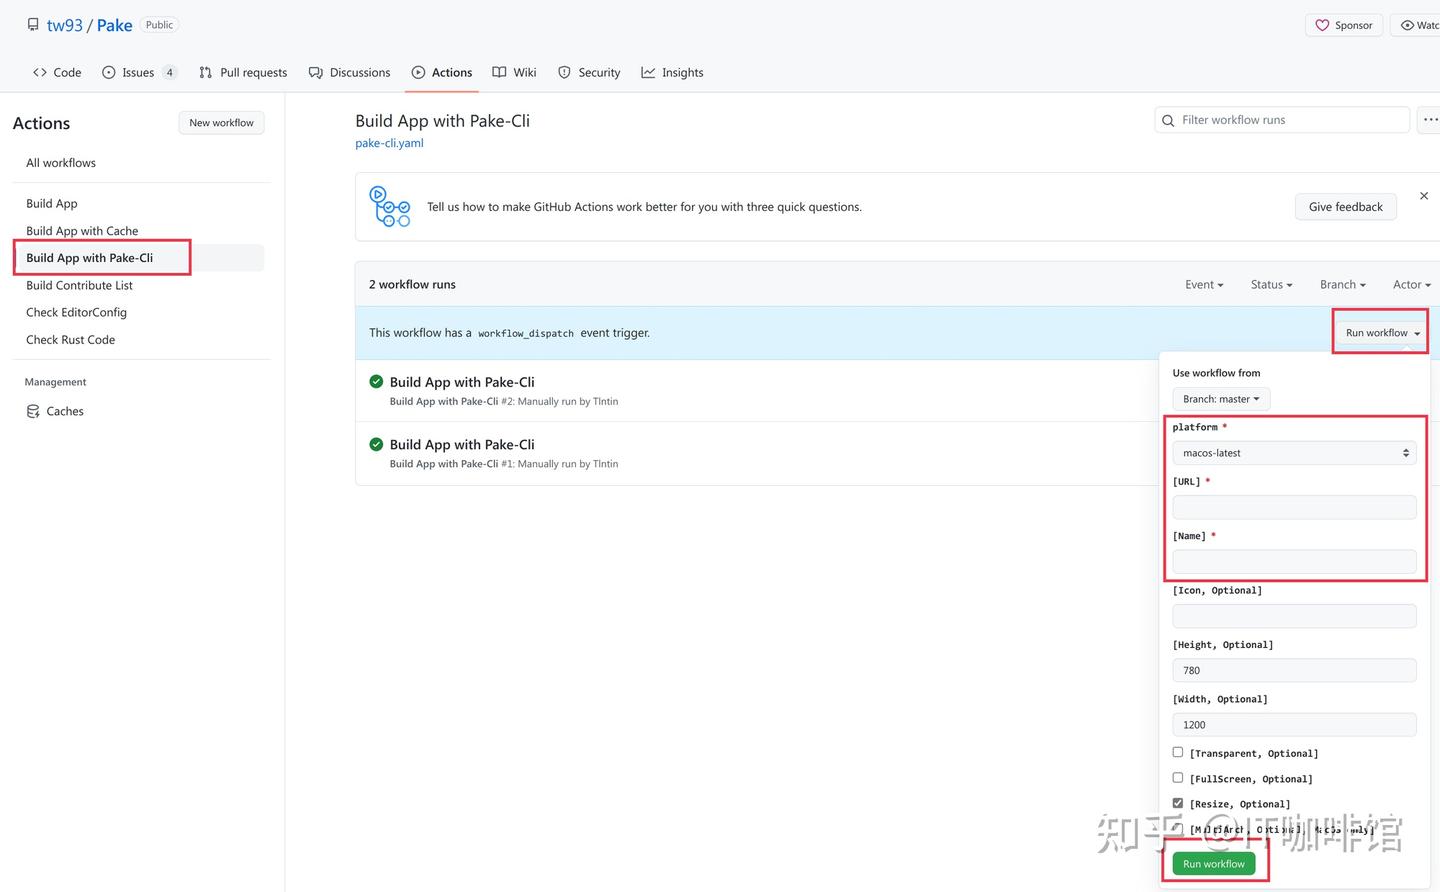Select Build App with Cache workflow
Image resolution: width=1440 pixels, height=892 pixels.
point(82,231)
